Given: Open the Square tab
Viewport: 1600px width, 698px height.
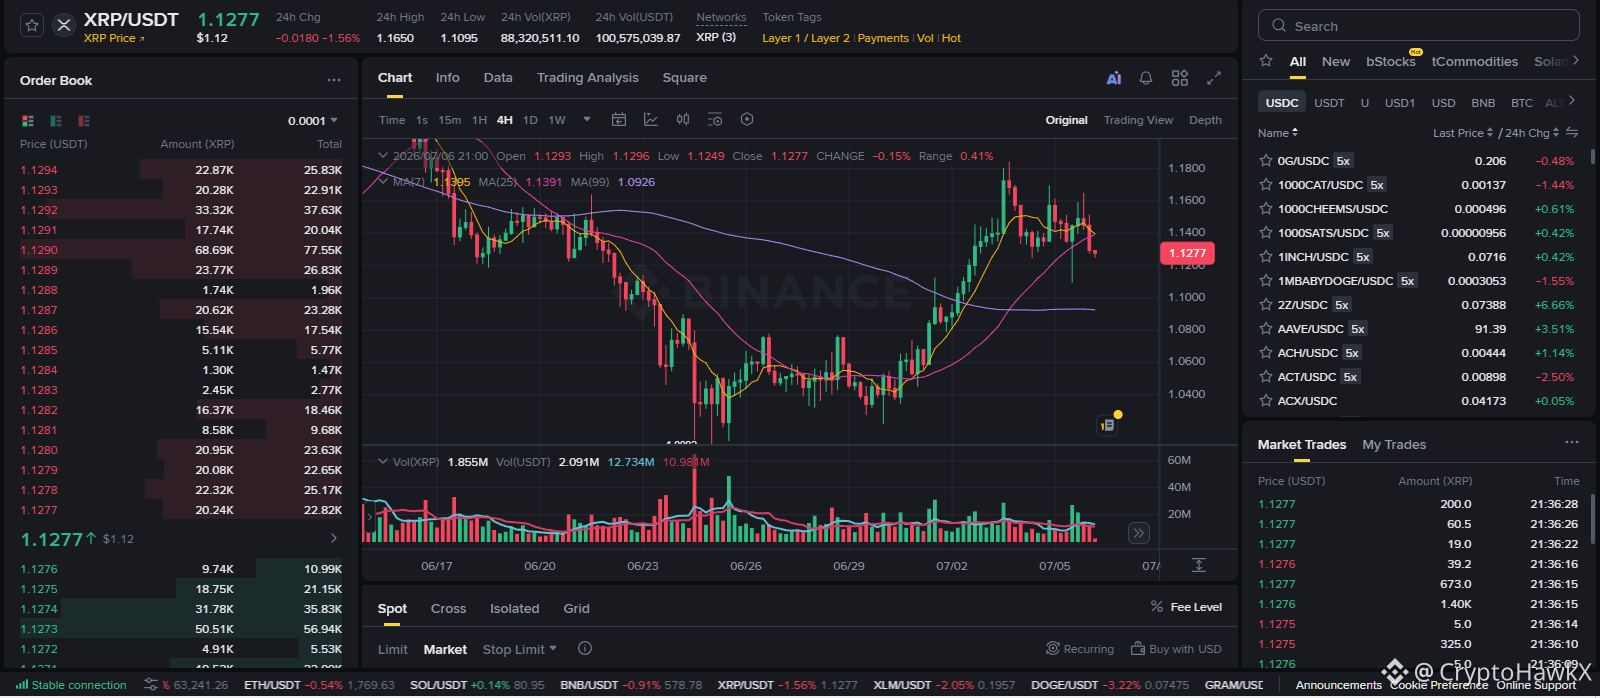Looking at the screenshot, I should coord(685,78).
